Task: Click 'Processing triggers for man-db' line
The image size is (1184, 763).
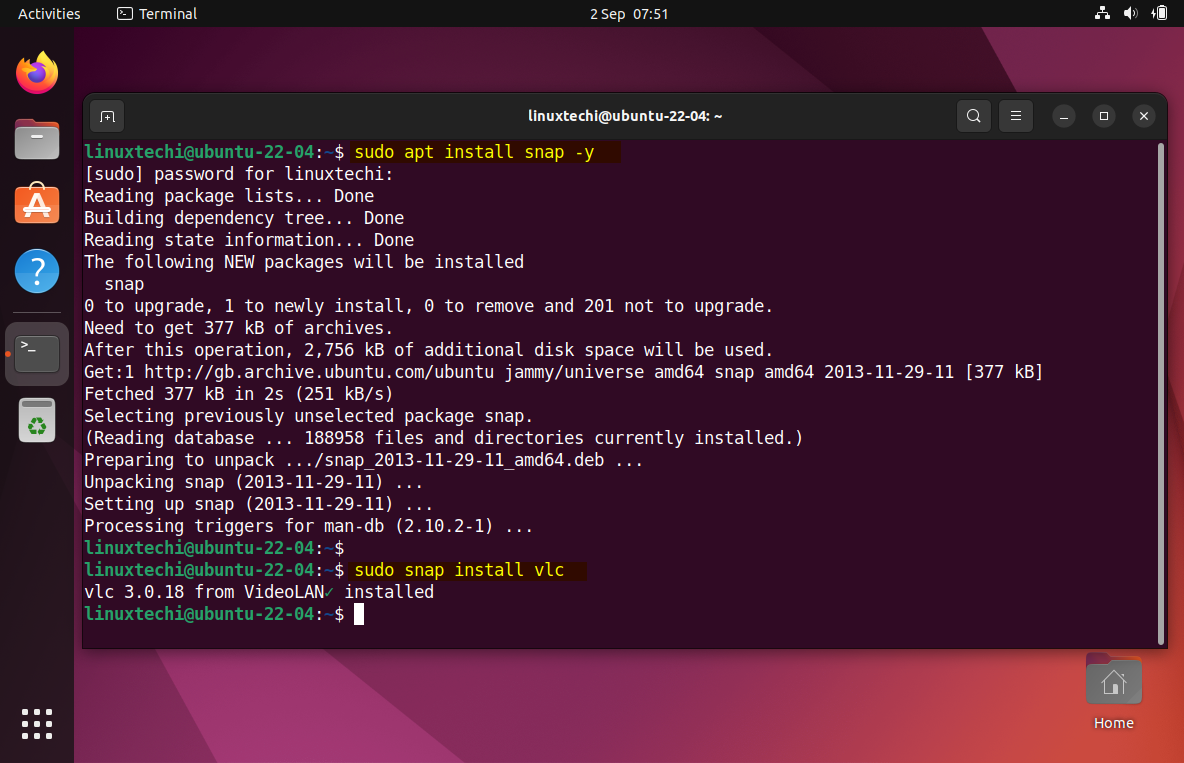Action: click(x=308, y=526)
